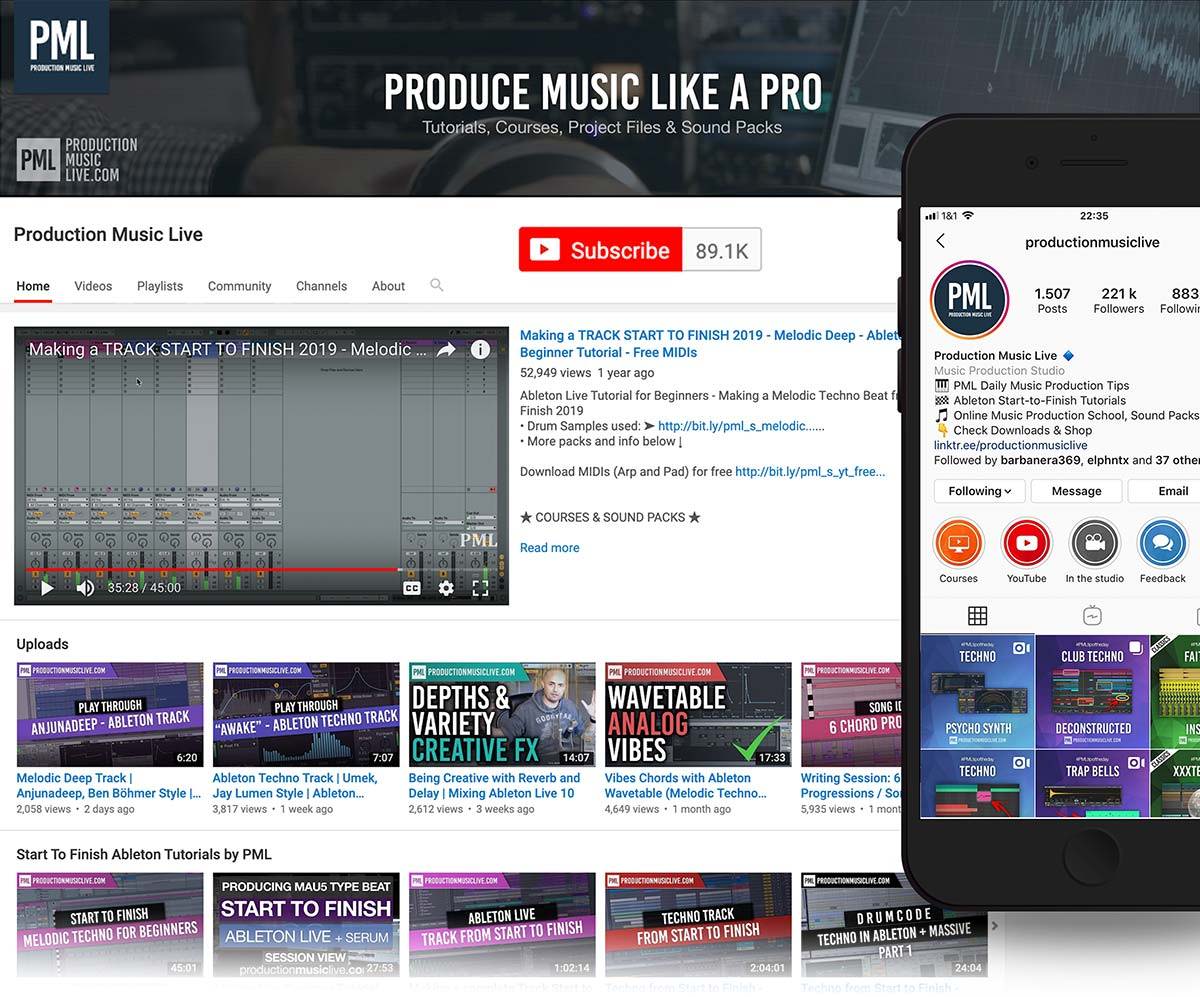Open the Techno Psycho Synth post
Viewport: 1200px width, 997px height.
point(977,691)
